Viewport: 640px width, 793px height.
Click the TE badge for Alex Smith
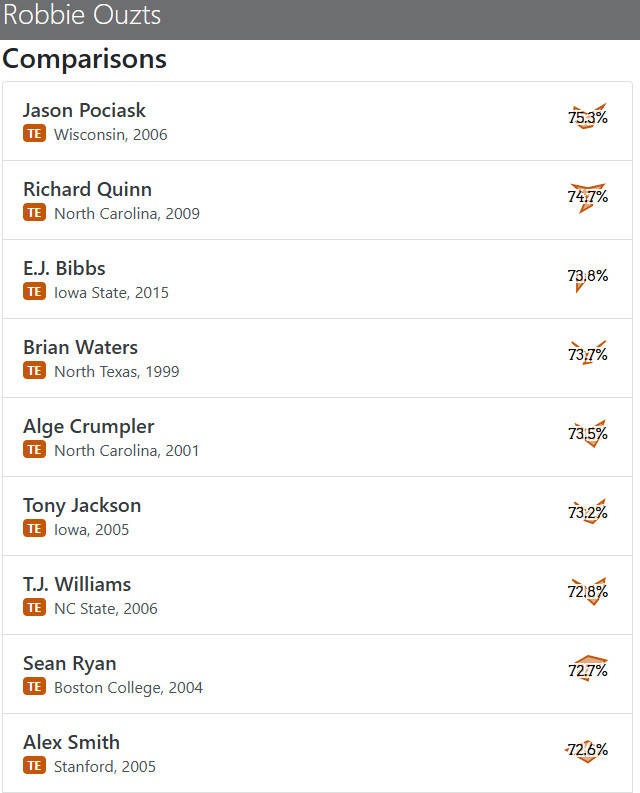(x=34, y=766)
